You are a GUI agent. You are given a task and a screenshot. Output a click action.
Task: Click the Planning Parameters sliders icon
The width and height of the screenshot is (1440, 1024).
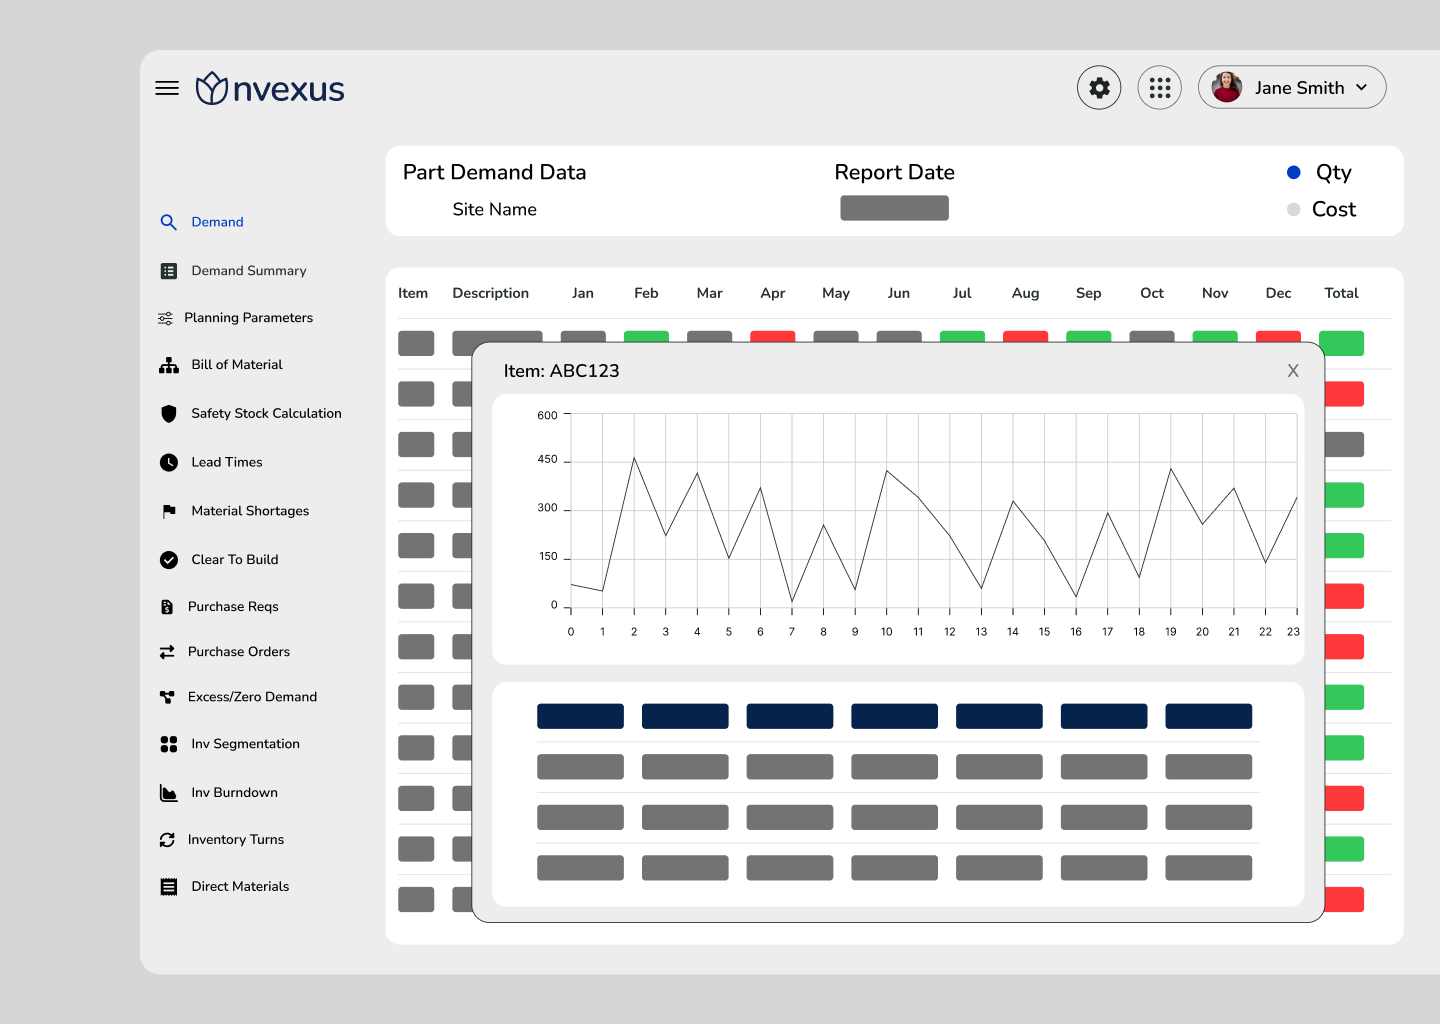click(165, 318)
